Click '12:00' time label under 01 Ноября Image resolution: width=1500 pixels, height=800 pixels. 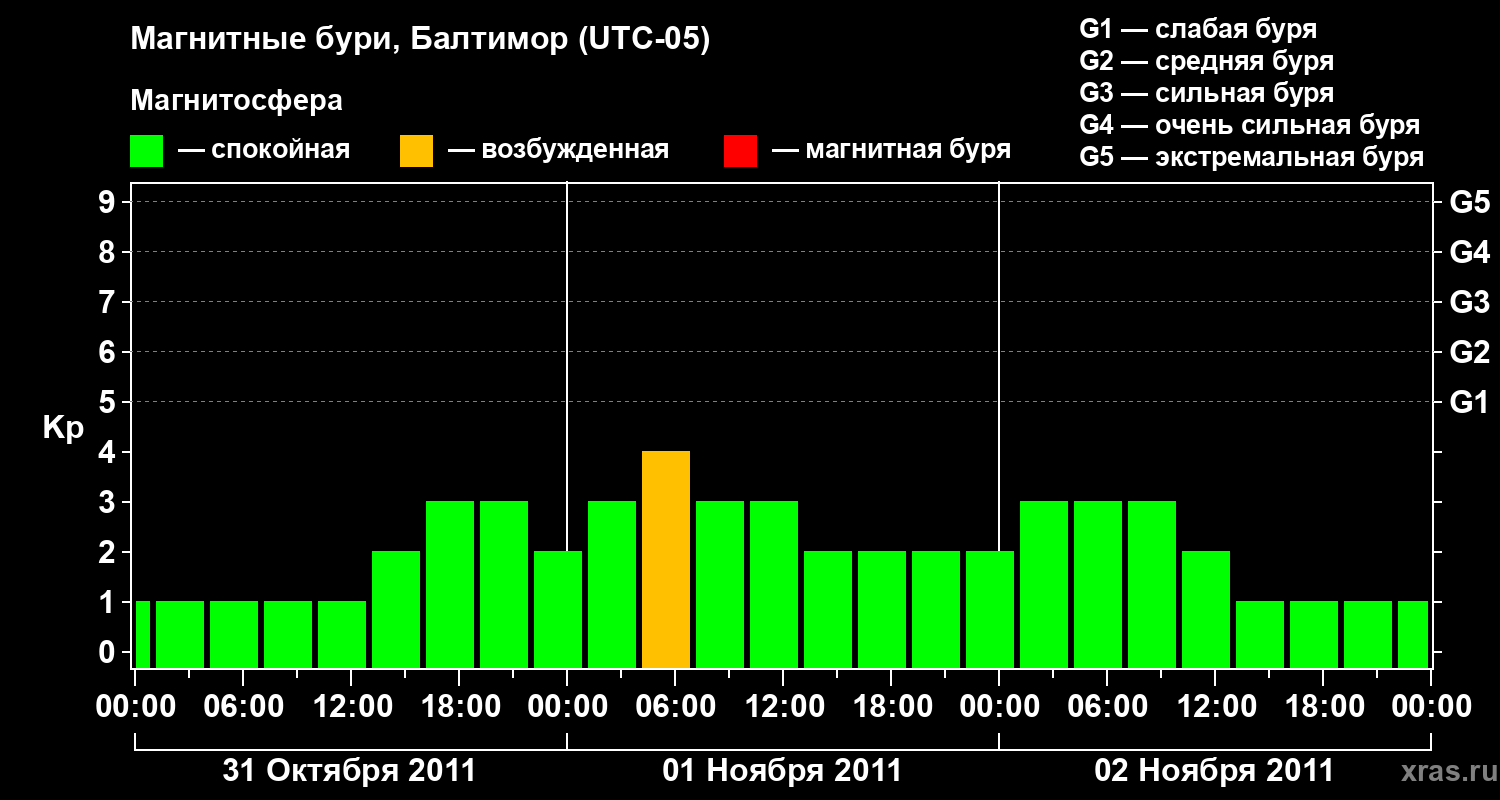[783, 707]
